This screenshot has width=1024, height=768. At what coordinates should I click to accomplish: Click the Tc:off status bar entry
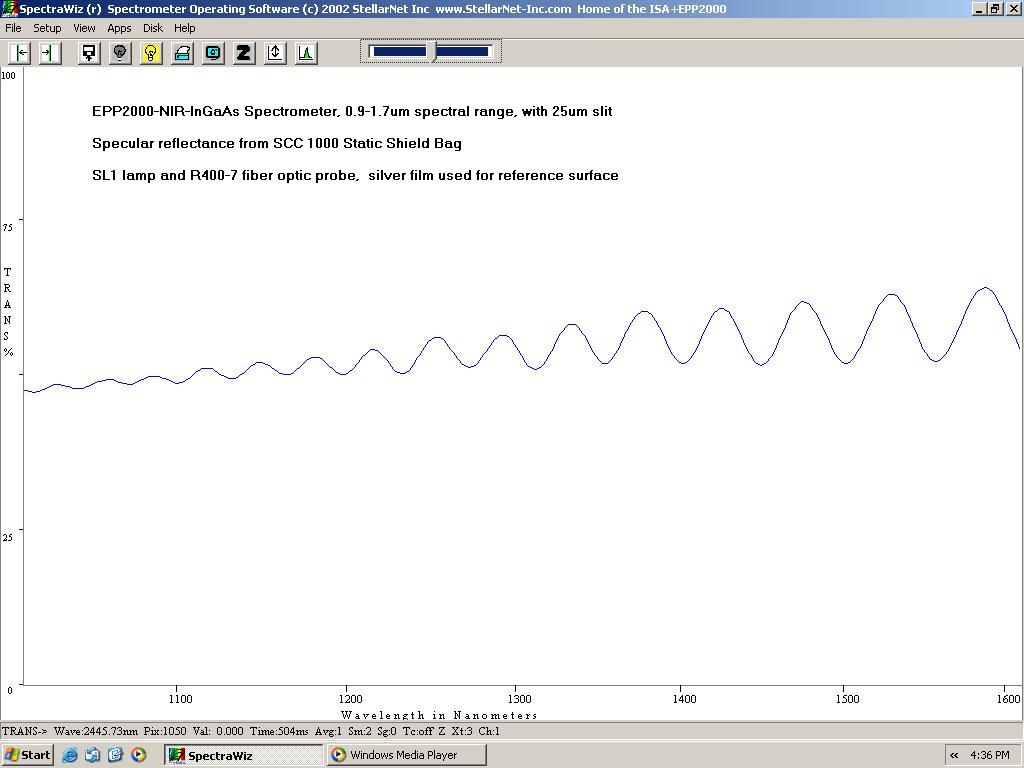419,731
